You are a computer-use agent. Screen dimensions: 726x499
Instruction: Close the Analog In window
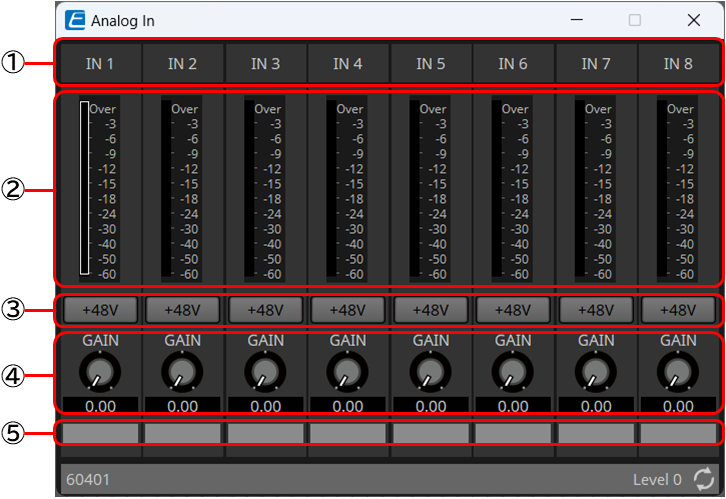point(694,20)
